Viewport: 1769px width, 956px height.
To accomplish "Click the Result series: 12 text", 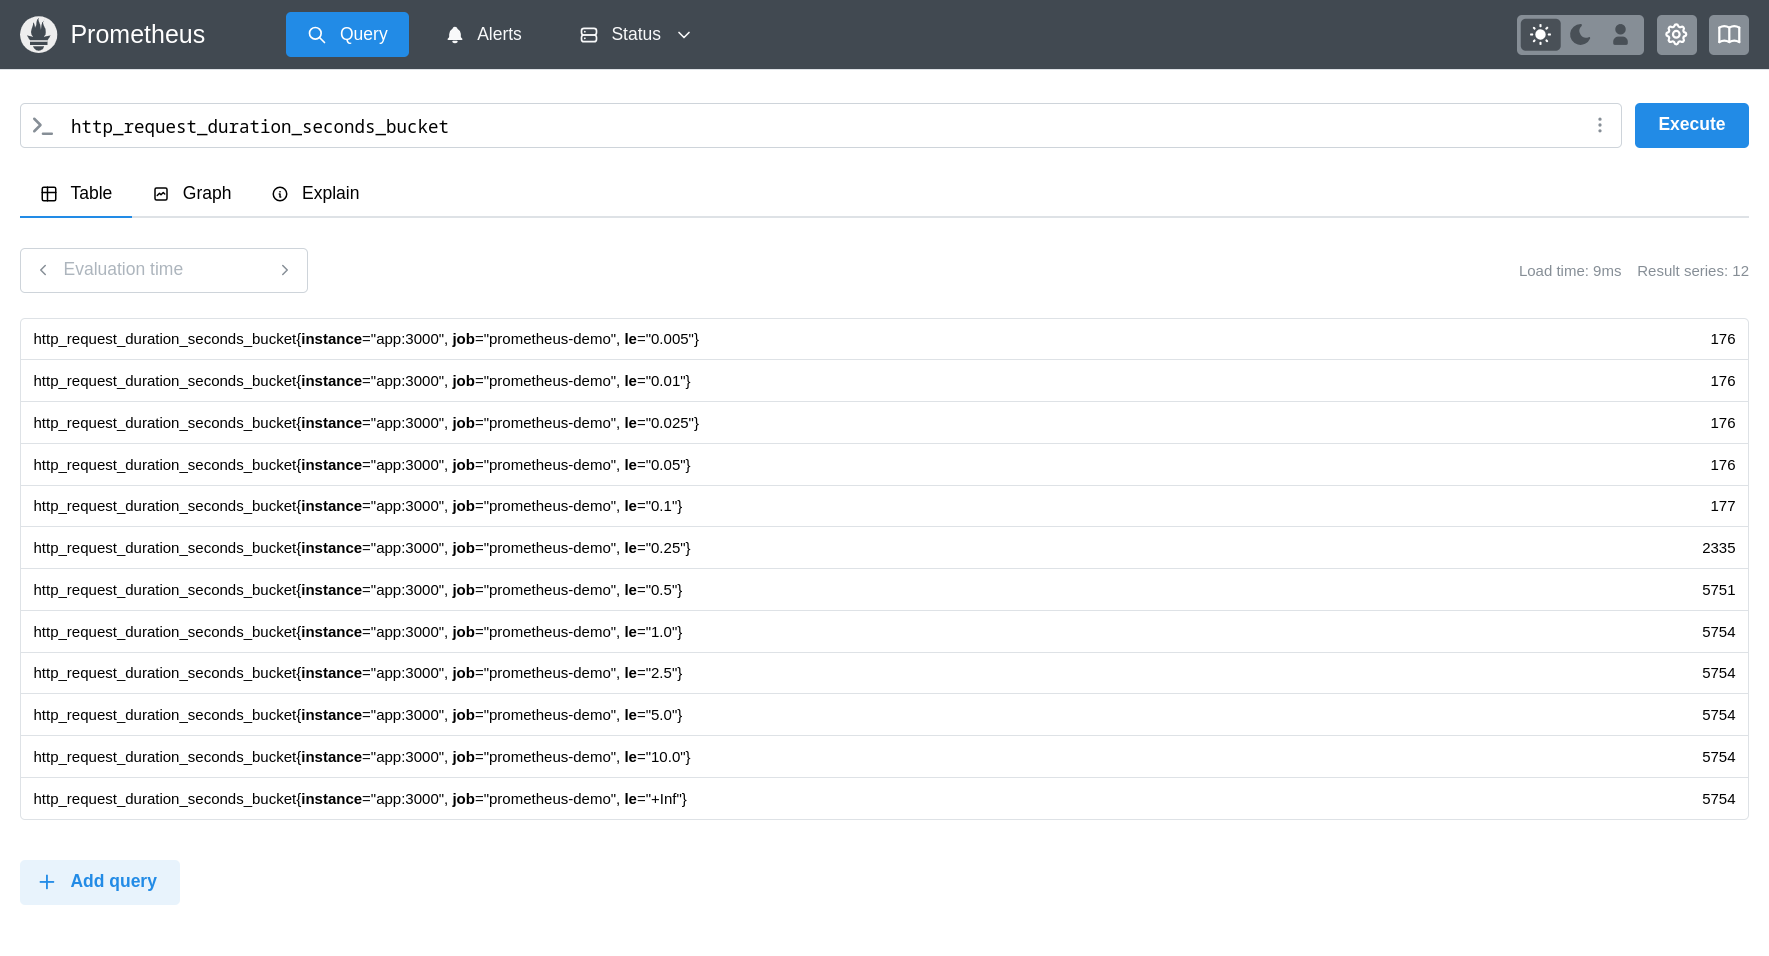I will click(1693, 271).
